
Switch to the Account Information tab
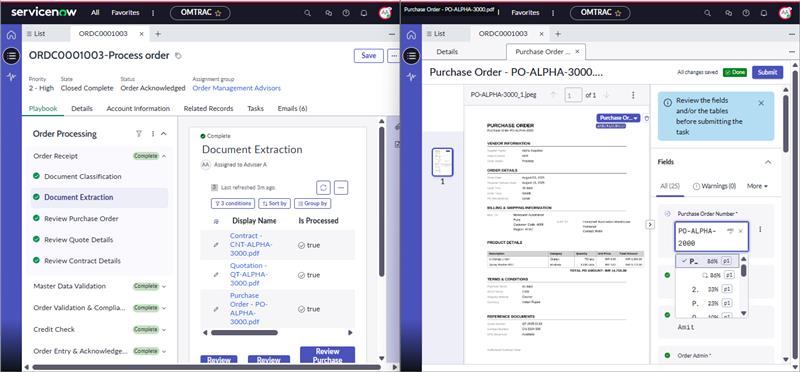(x=138, y=109)
